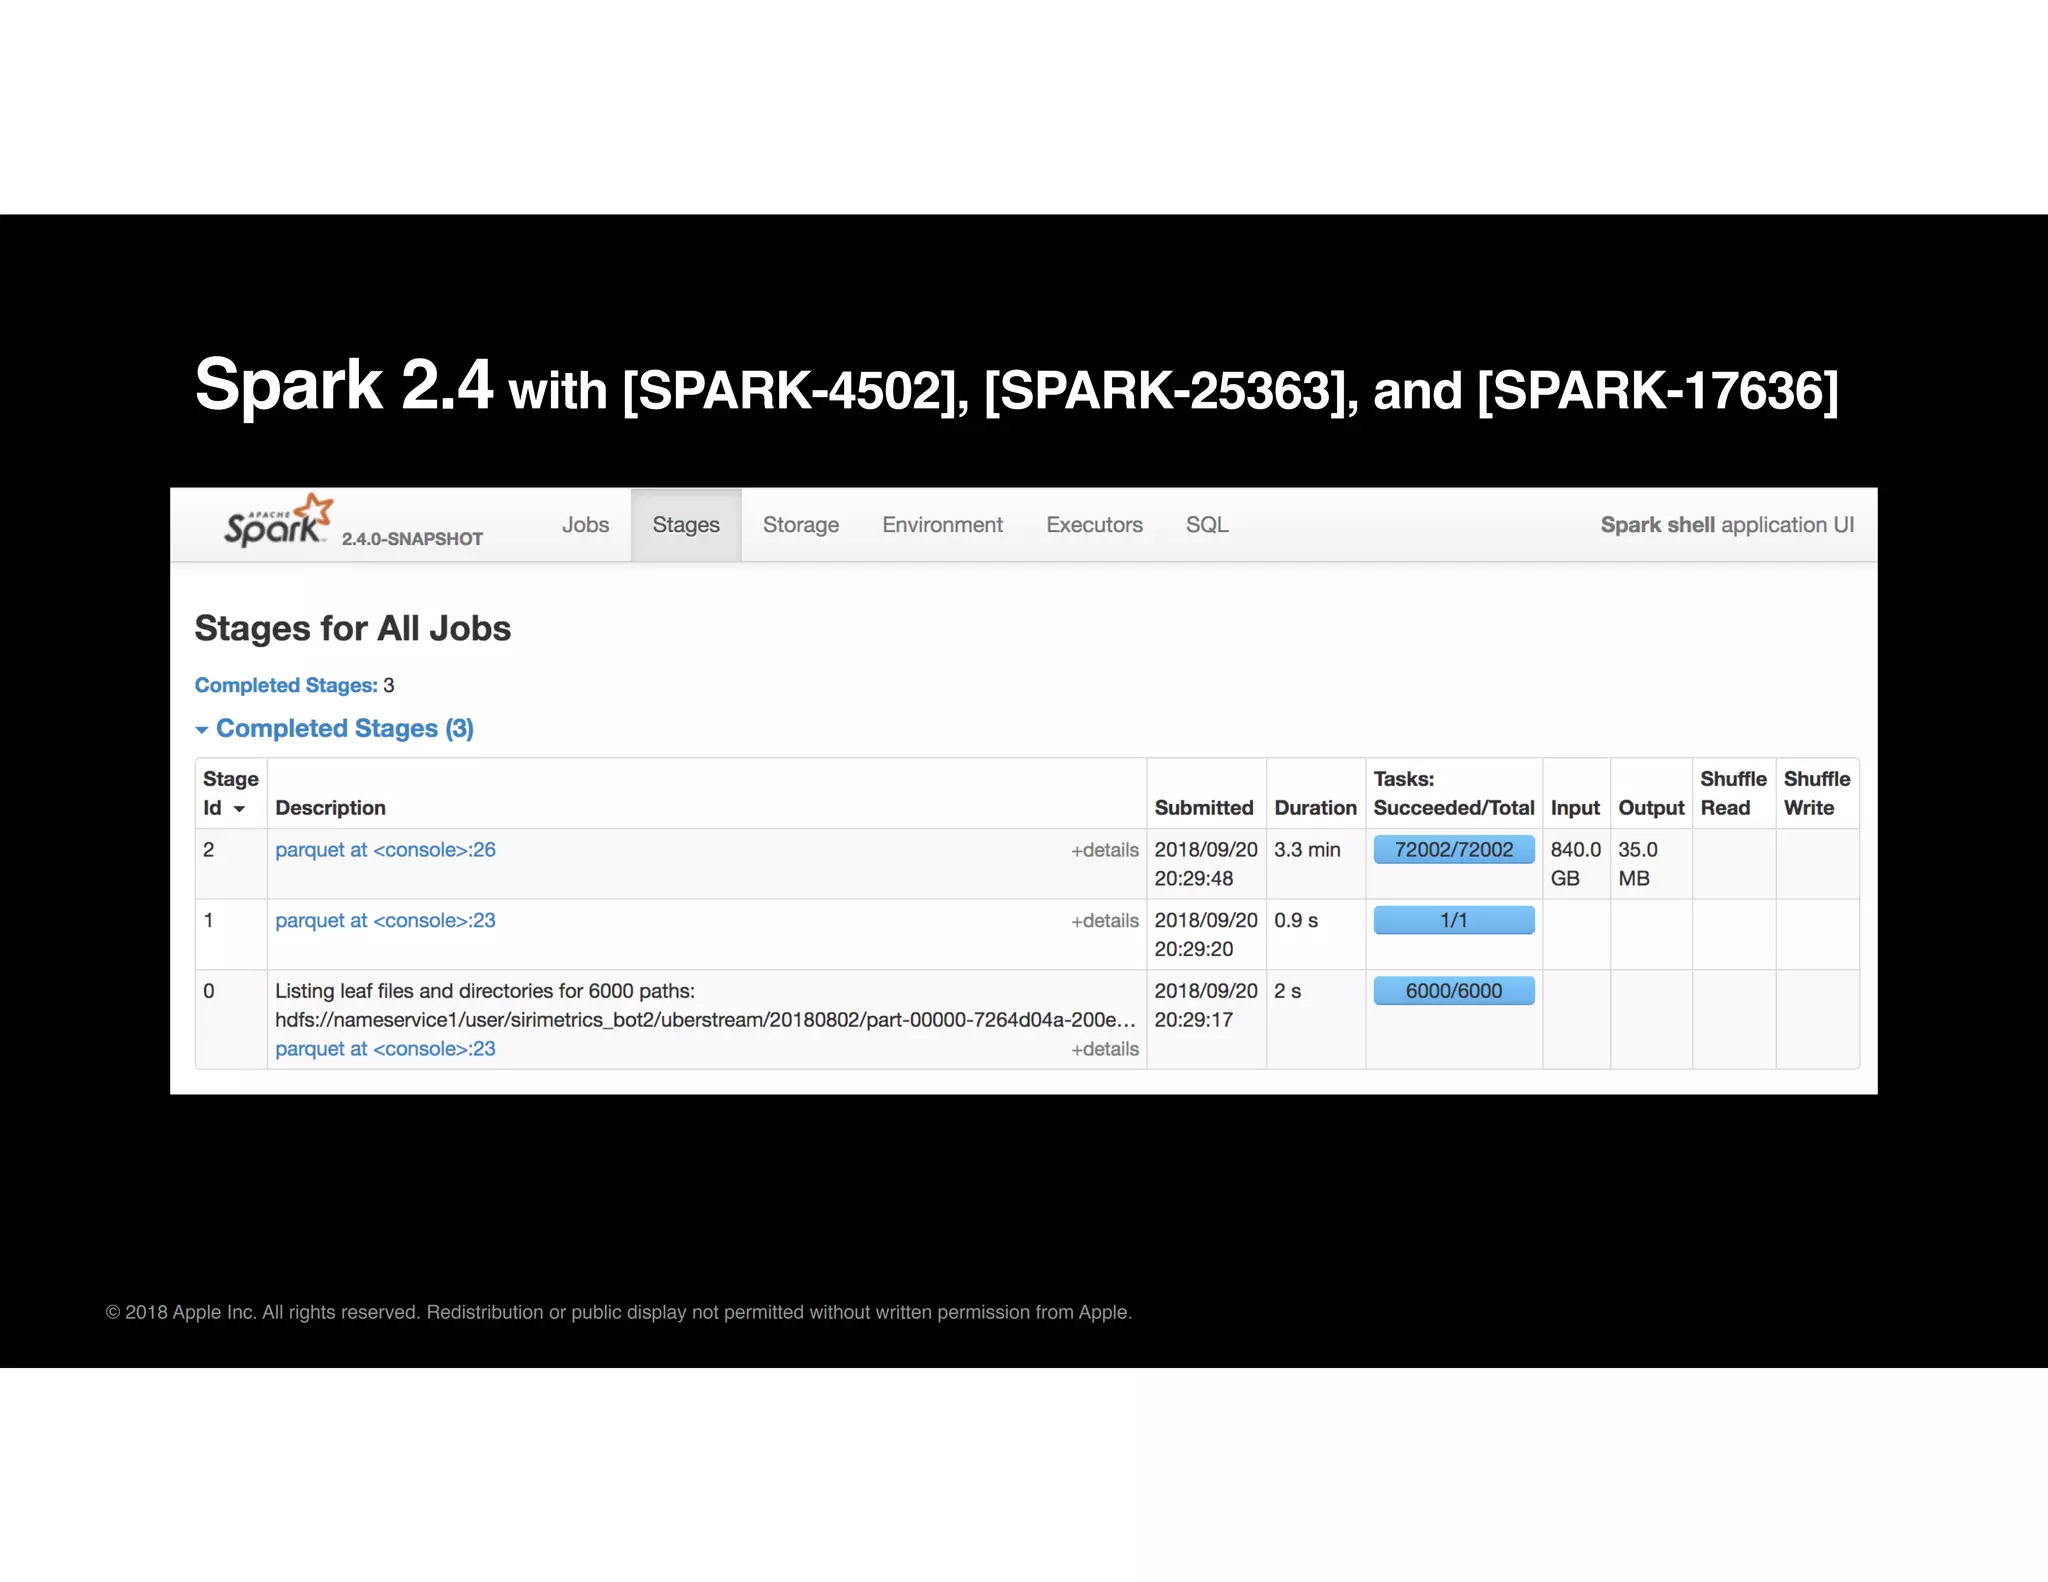Click submitted time '2018/09/20 20:29:20'

pyautogui.click(x=1206, y=935)
